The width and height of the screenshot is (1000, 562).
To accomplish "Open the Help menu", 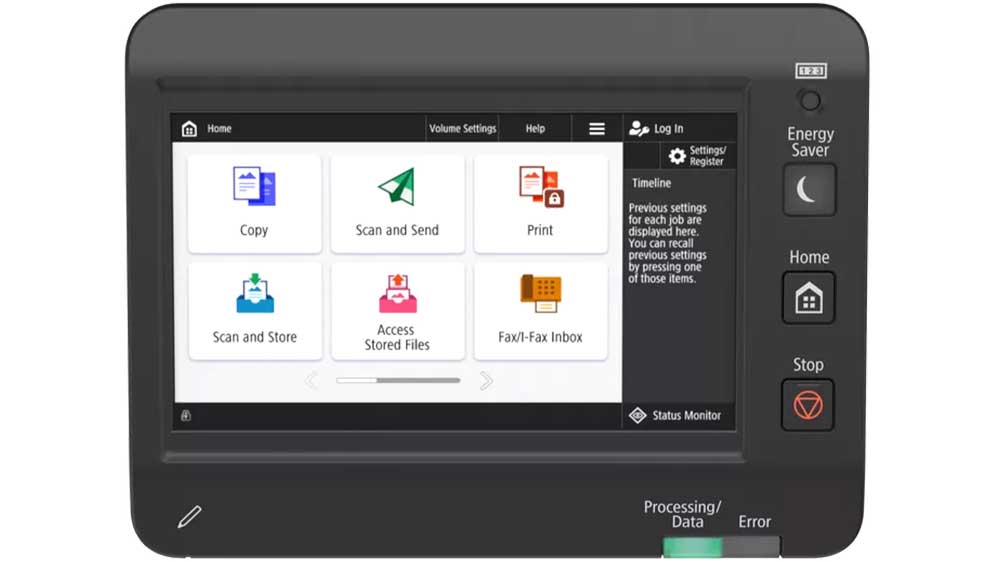I will pyautogui.click(x=535, y=129).
